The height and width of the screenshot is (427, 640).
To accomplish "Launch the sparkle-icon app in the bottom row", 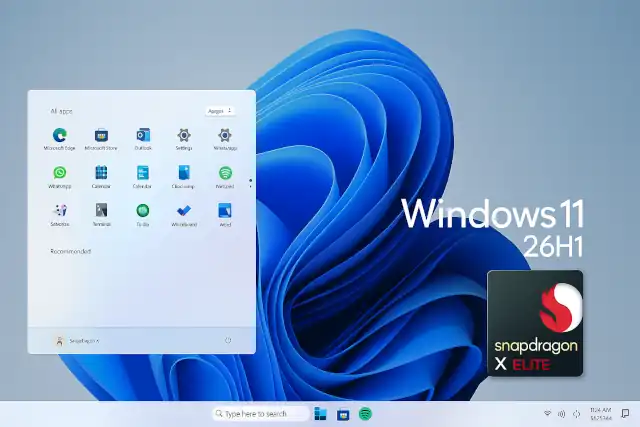I will click(60, 215).
